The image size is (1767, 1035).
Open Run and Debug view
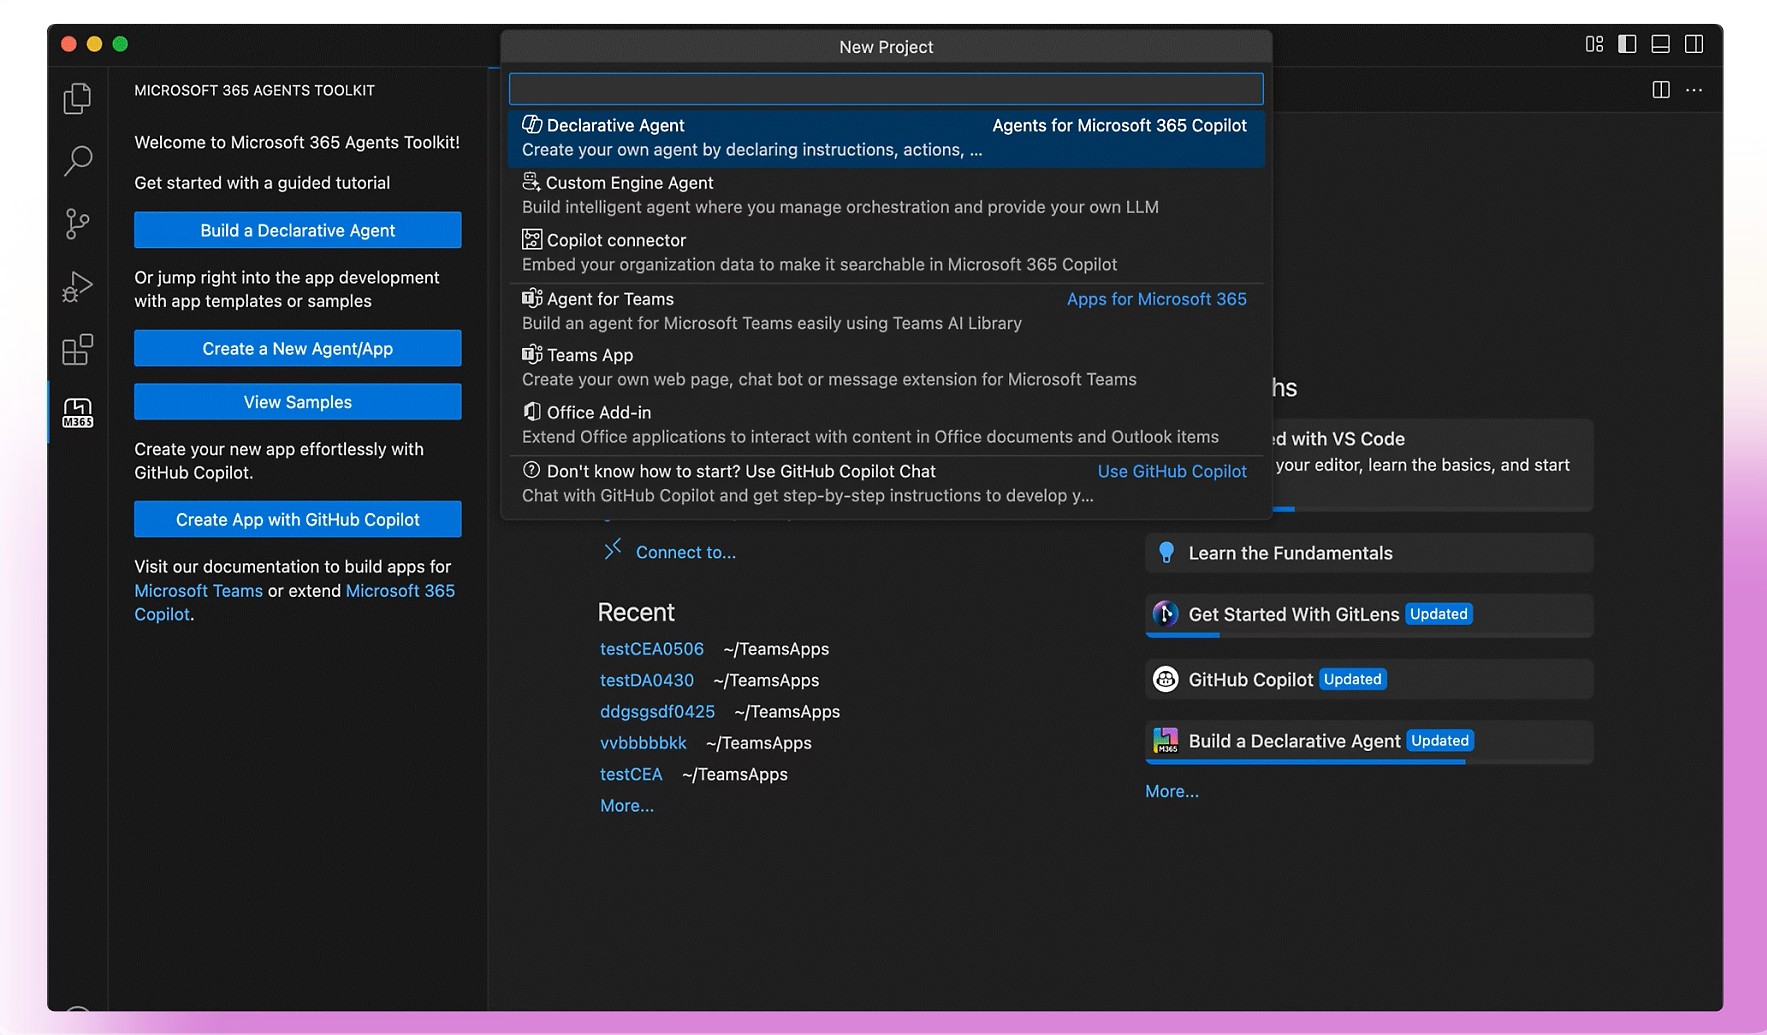pos(77,287)
